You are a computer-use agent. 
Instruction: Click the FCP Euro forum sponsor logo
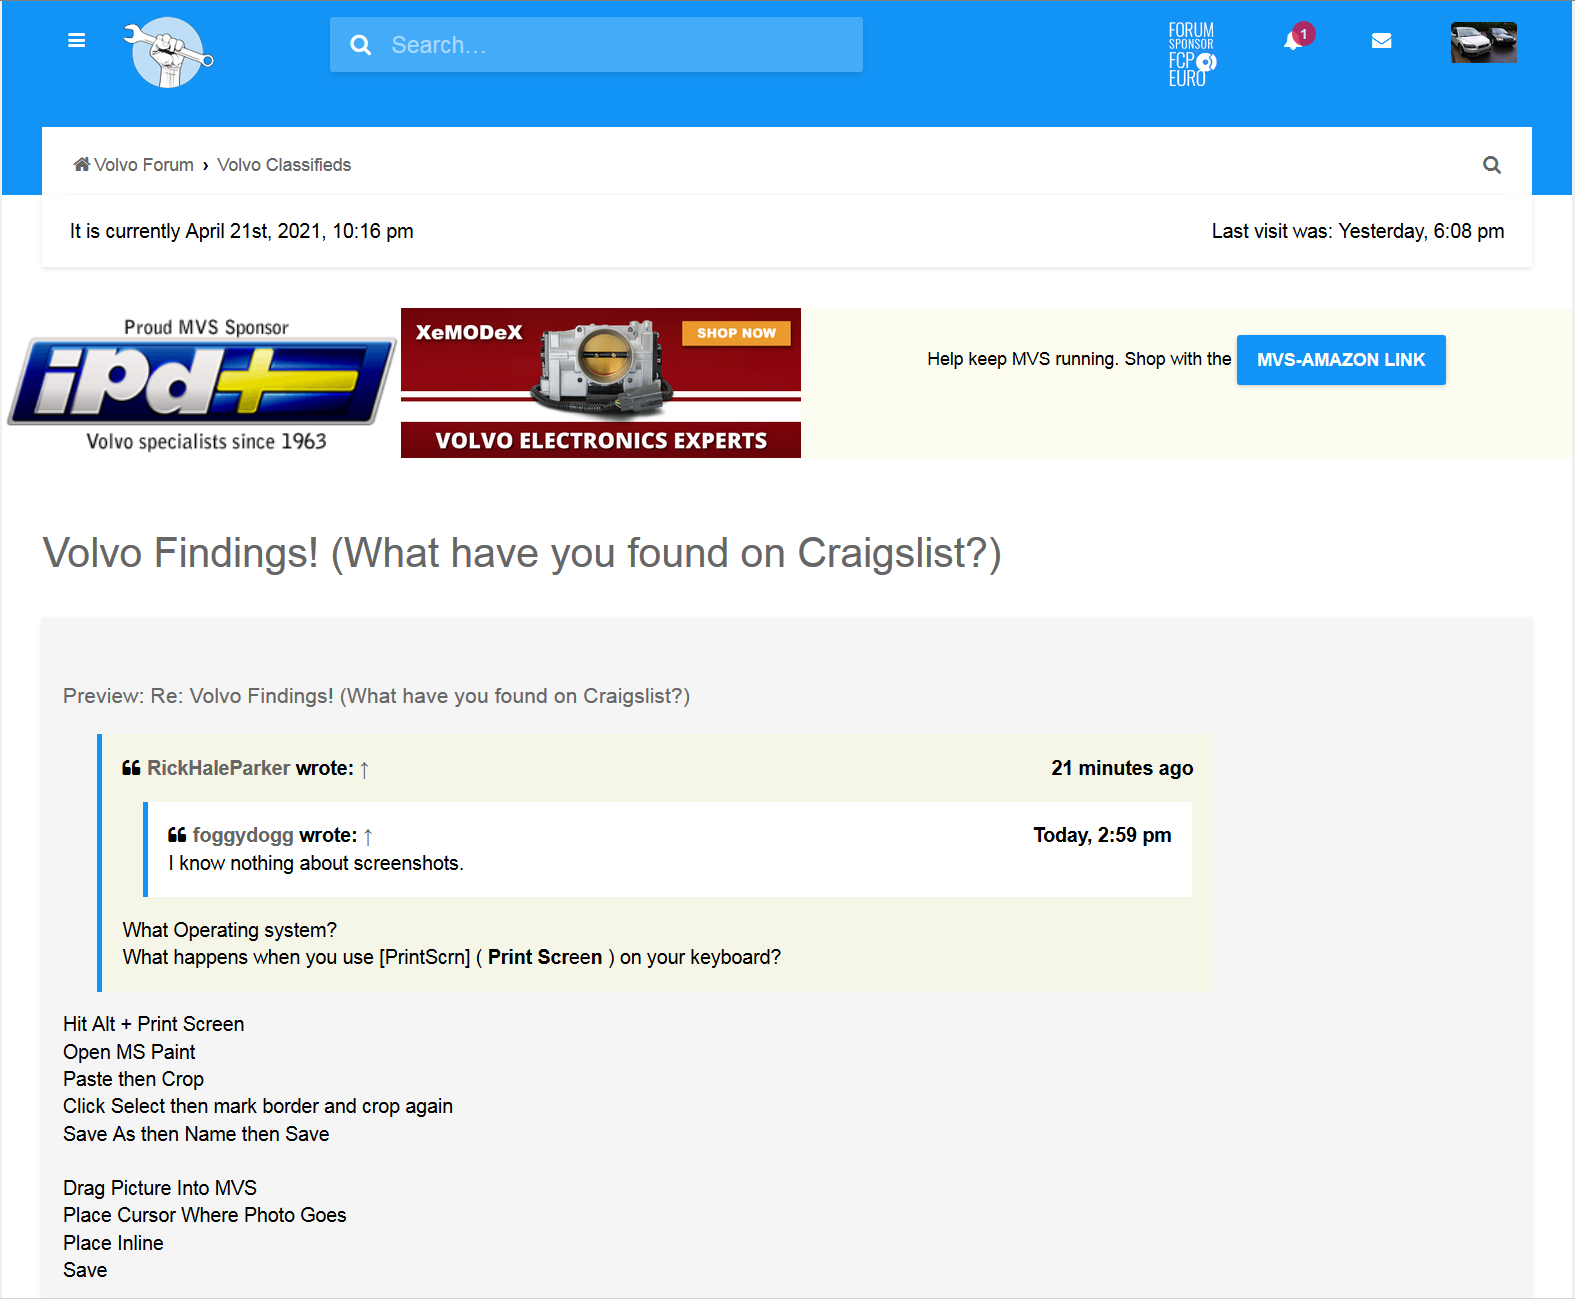[x=1191, y=55]
